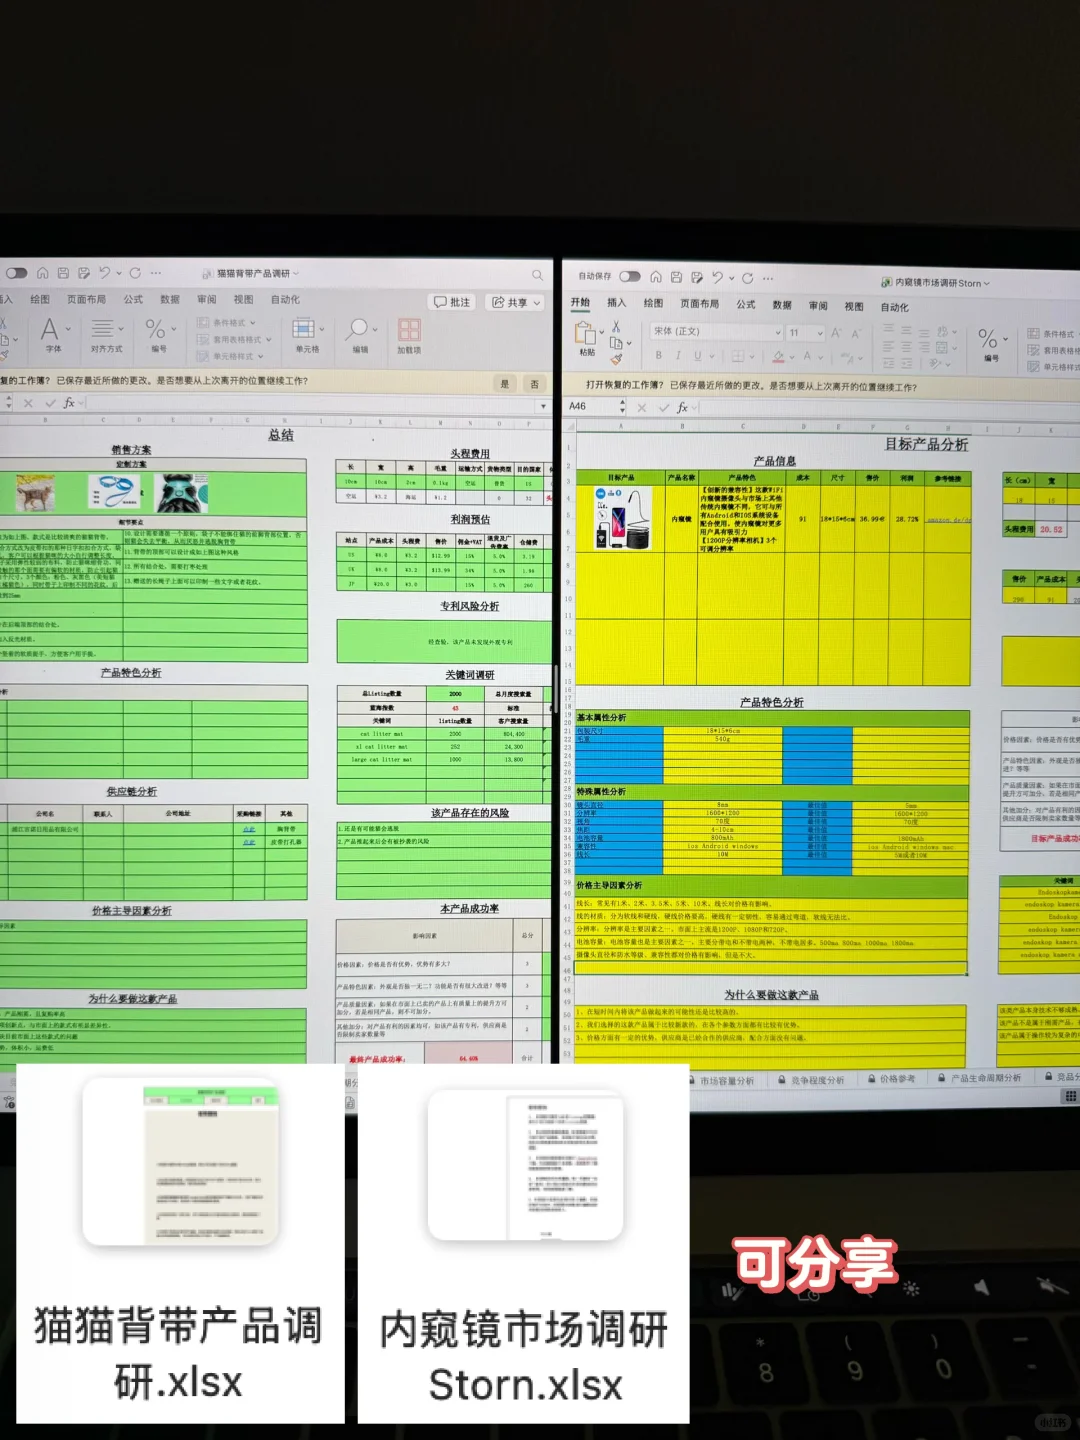Switch to 产品生命周期分析 sheet tab
Screen dimensions: 1080x1440
(979, 1078)
